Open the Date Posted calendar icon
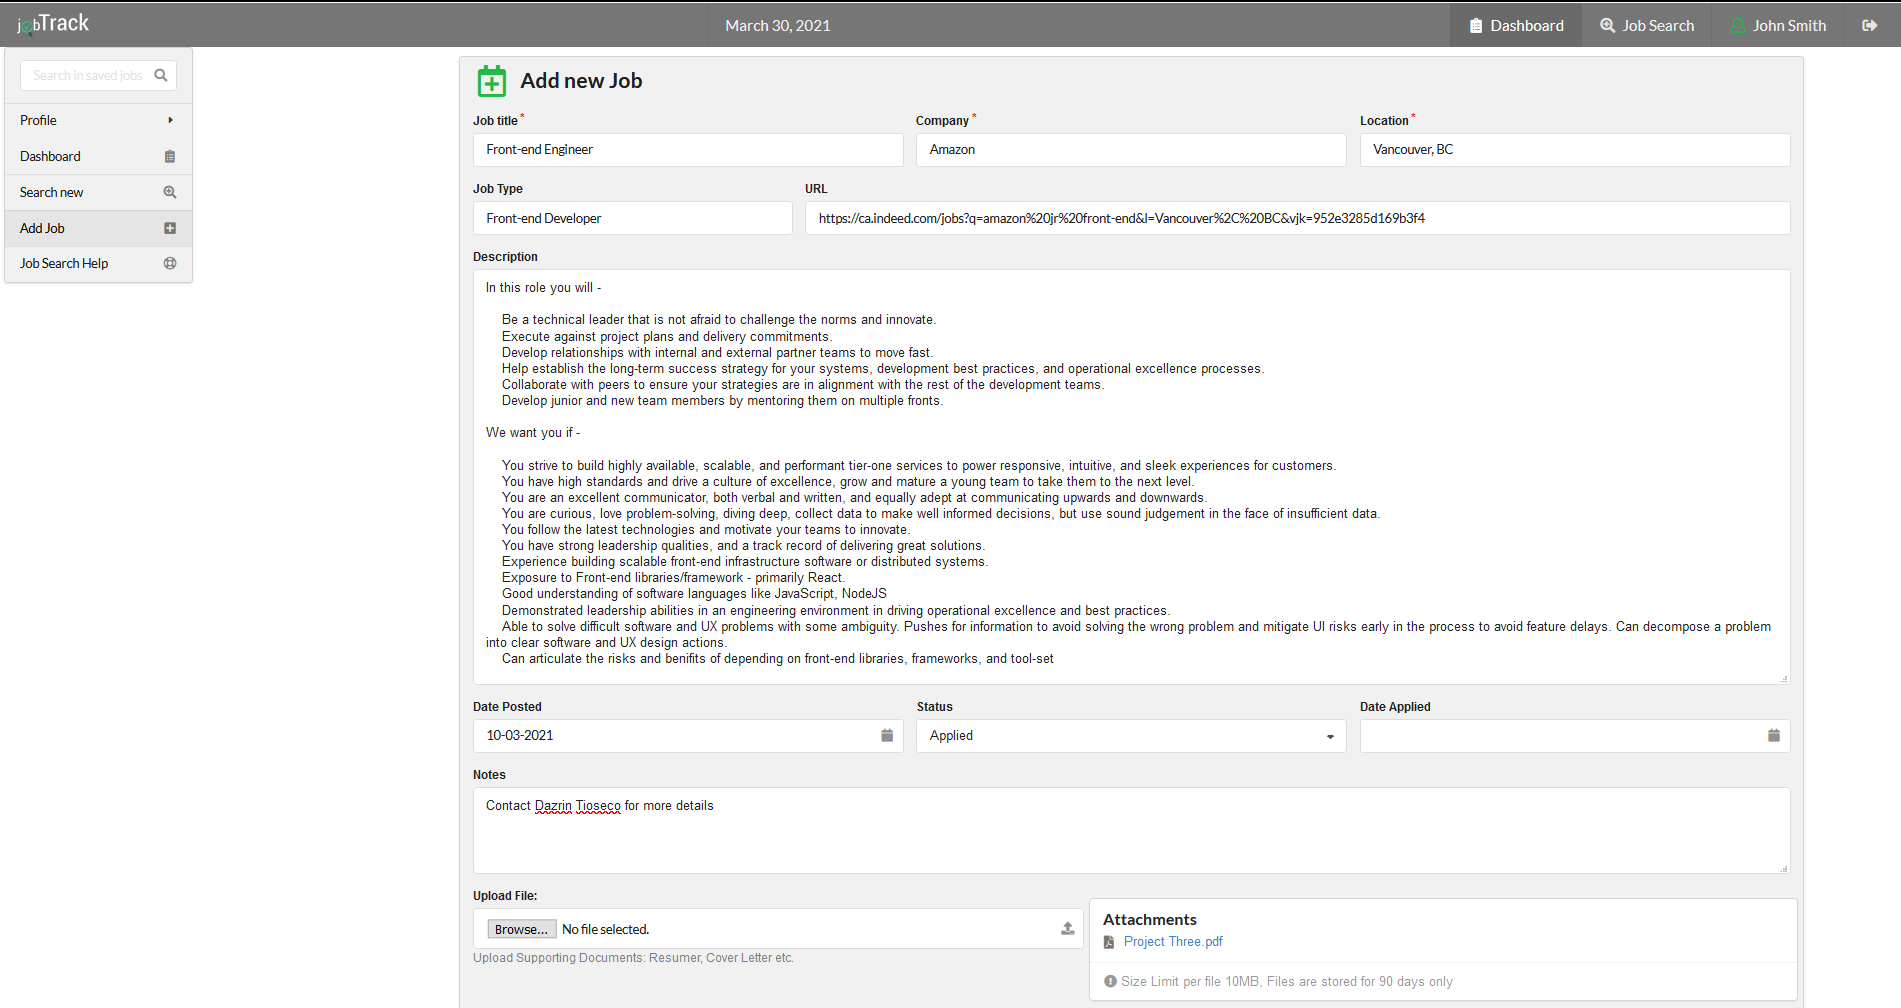 coord(887,736)
